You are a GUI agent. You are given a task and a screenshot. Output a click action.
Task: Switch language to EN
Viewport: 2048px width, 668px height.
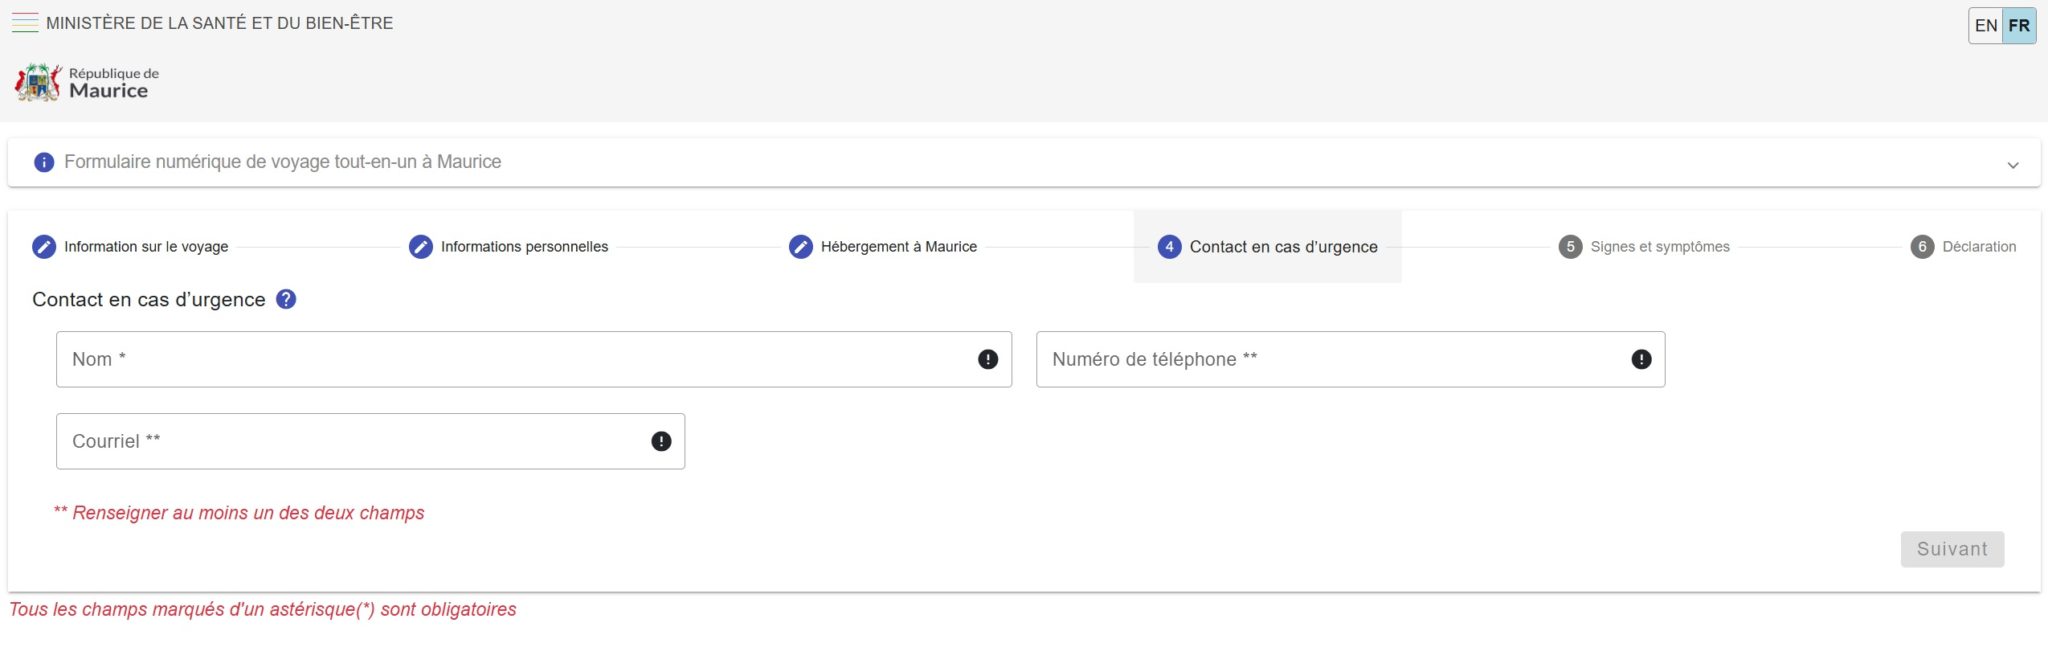pos(1986,26)
